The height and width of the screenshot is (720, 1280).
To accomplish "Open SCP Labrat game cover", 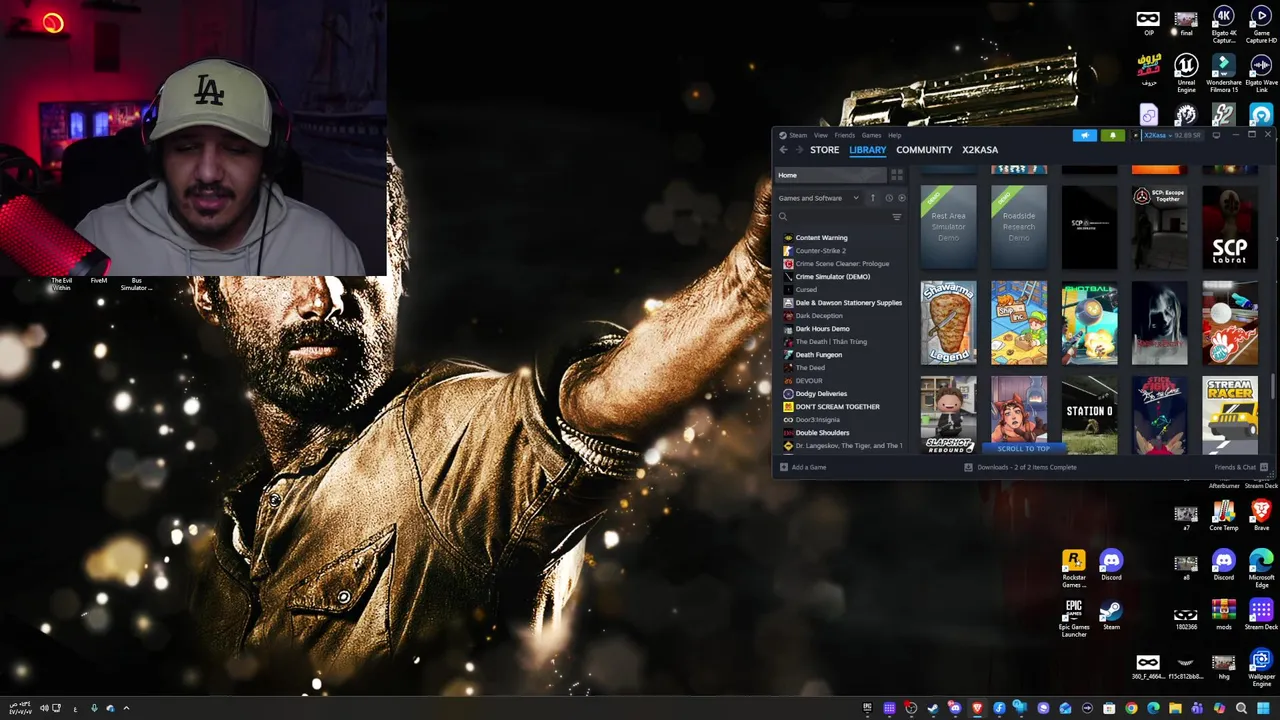I will click(x=1230, y=227).
